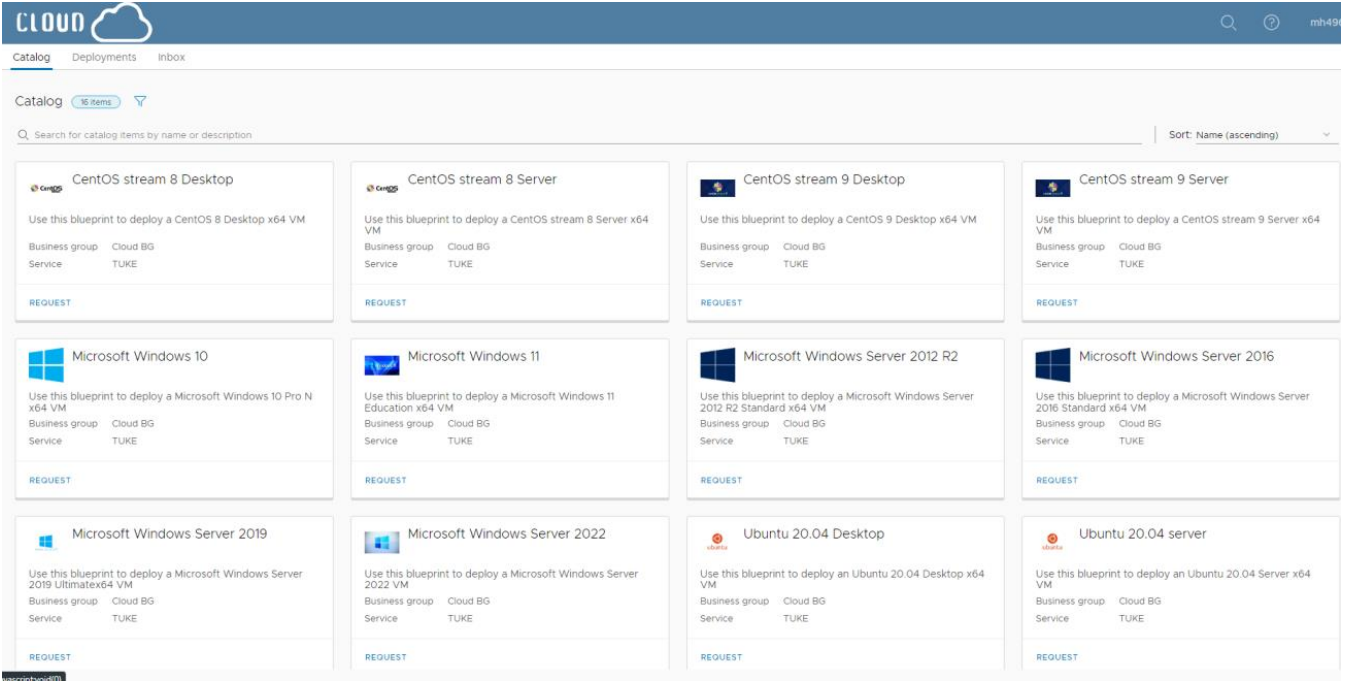This screenshot has width=1346, height=684.
Task: Open the mh49 user account menu
Action: [1327, 23]
